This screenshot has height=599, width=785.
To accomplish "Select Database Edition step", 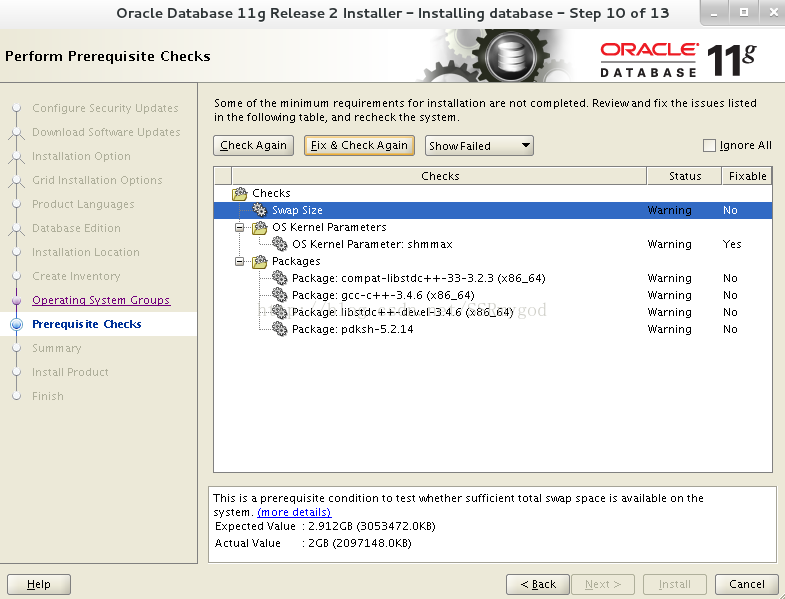I will coord(76,228).
